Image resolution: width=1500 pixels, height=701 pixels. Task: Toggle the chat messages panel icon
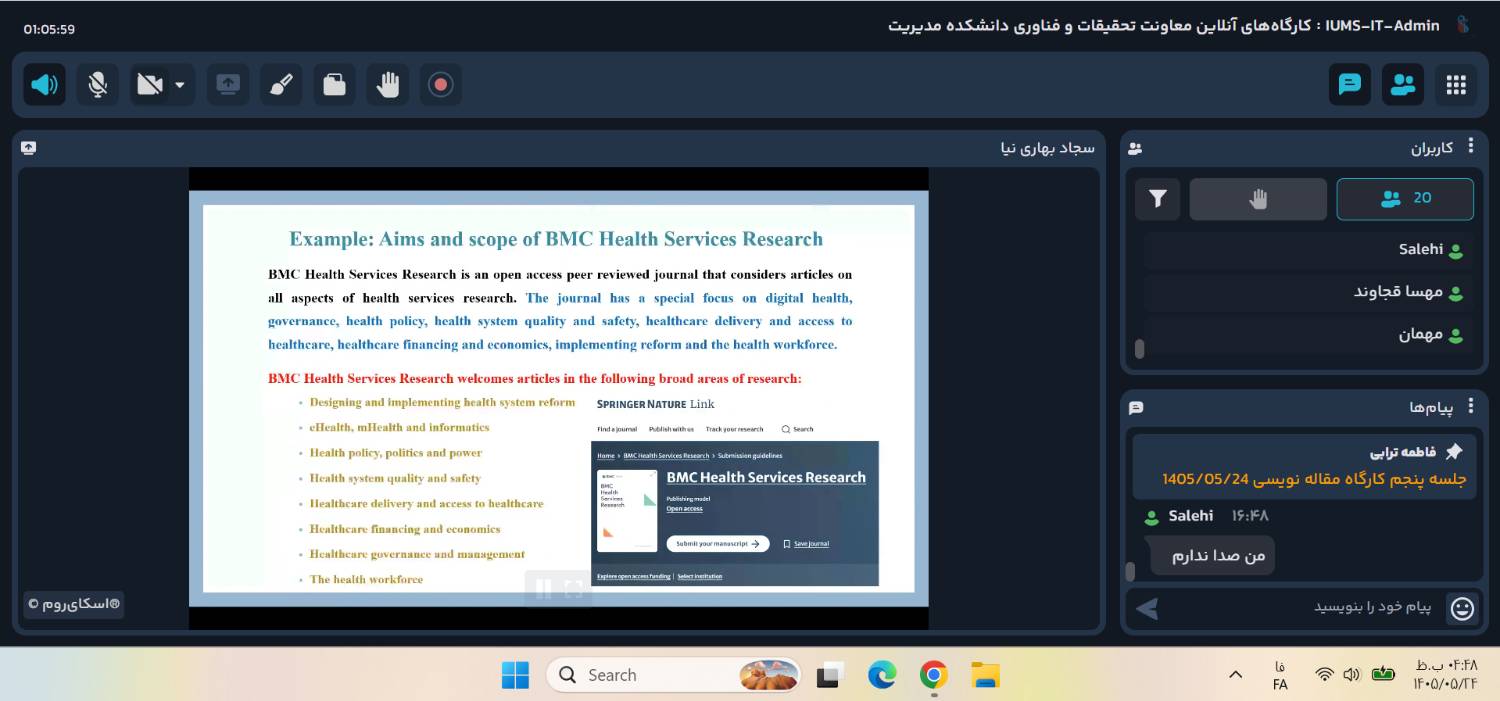click(x=1350, y=85)
